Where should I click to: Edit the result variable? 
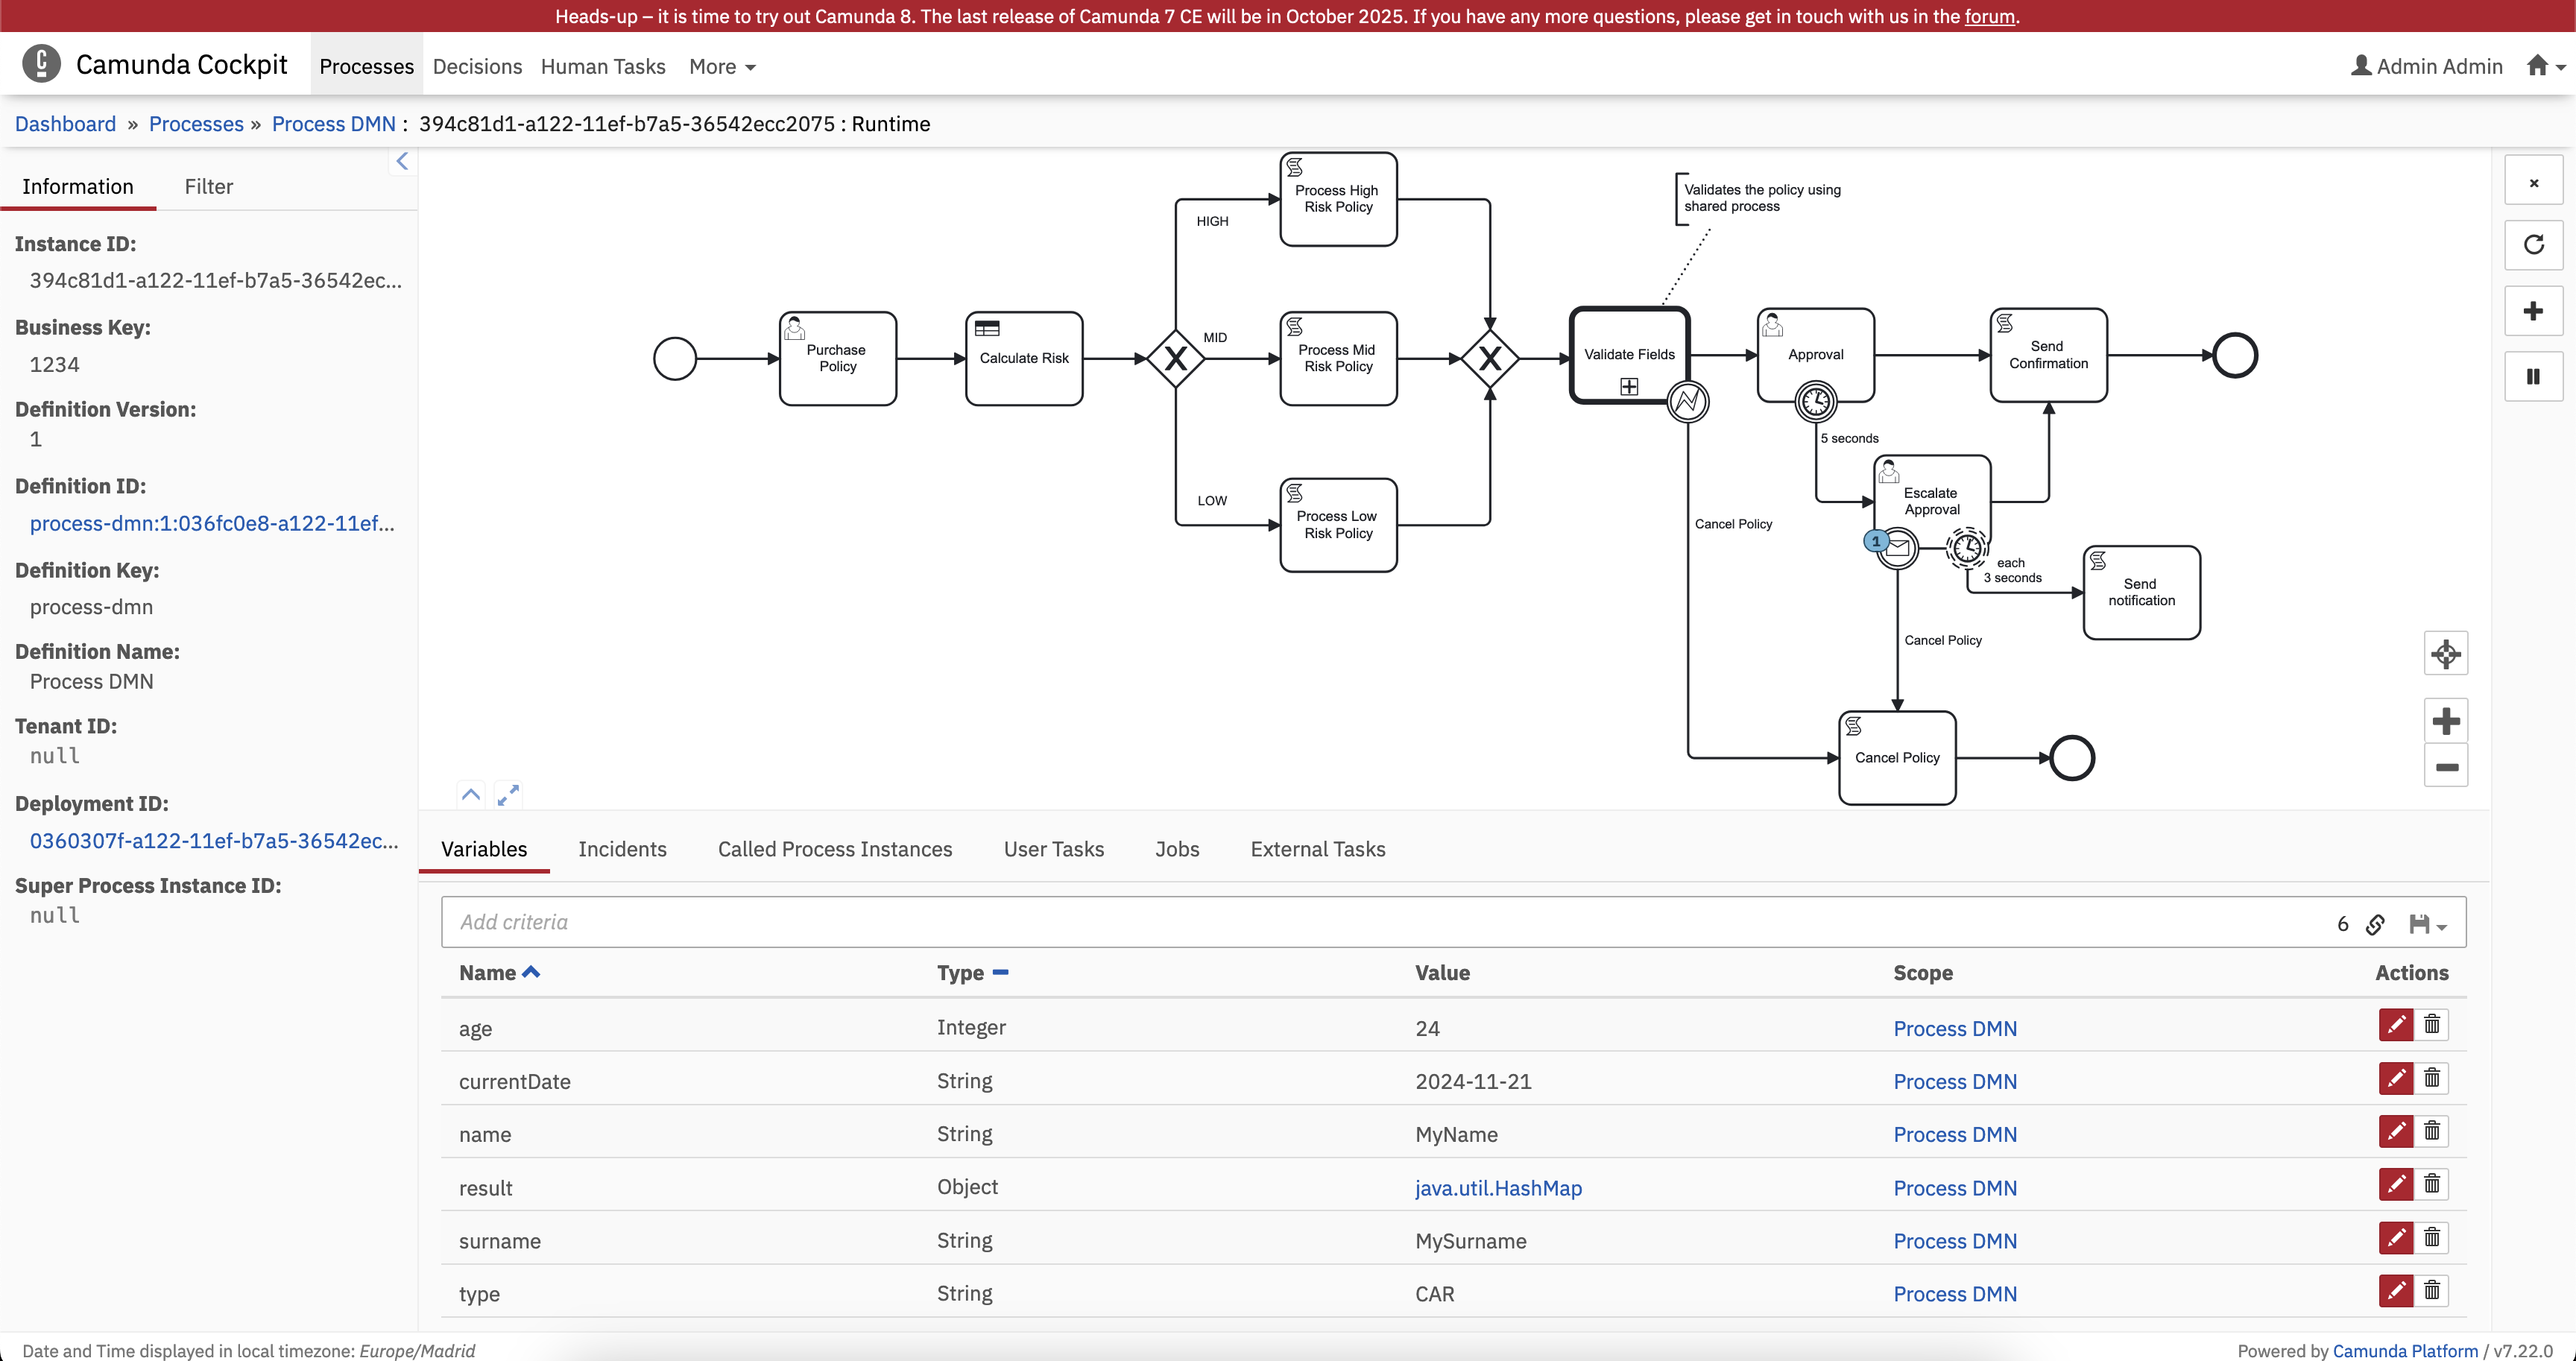pos(2396,1185)
